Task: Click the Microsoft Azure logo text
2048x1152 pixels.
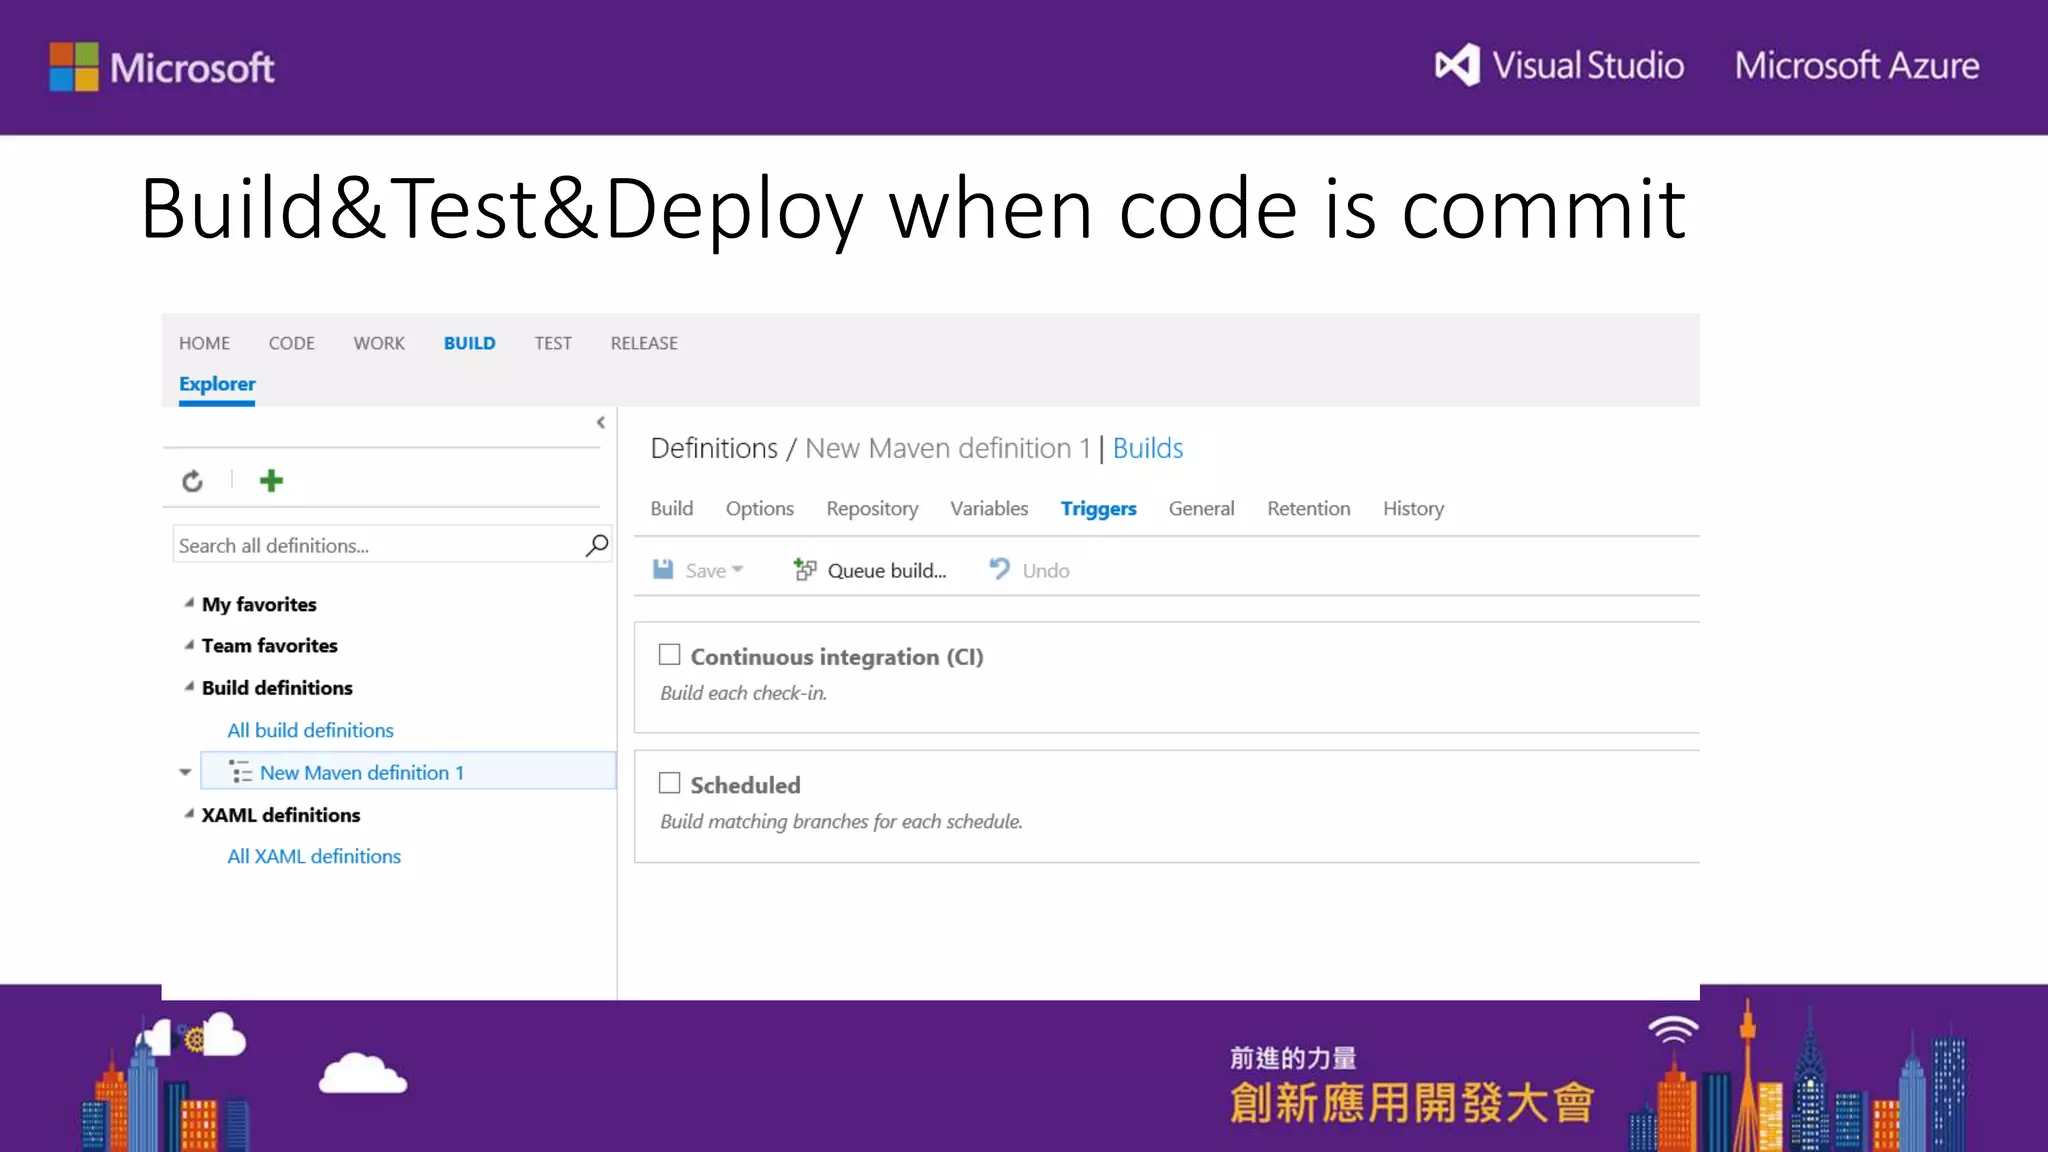Action: (1857, 66)
